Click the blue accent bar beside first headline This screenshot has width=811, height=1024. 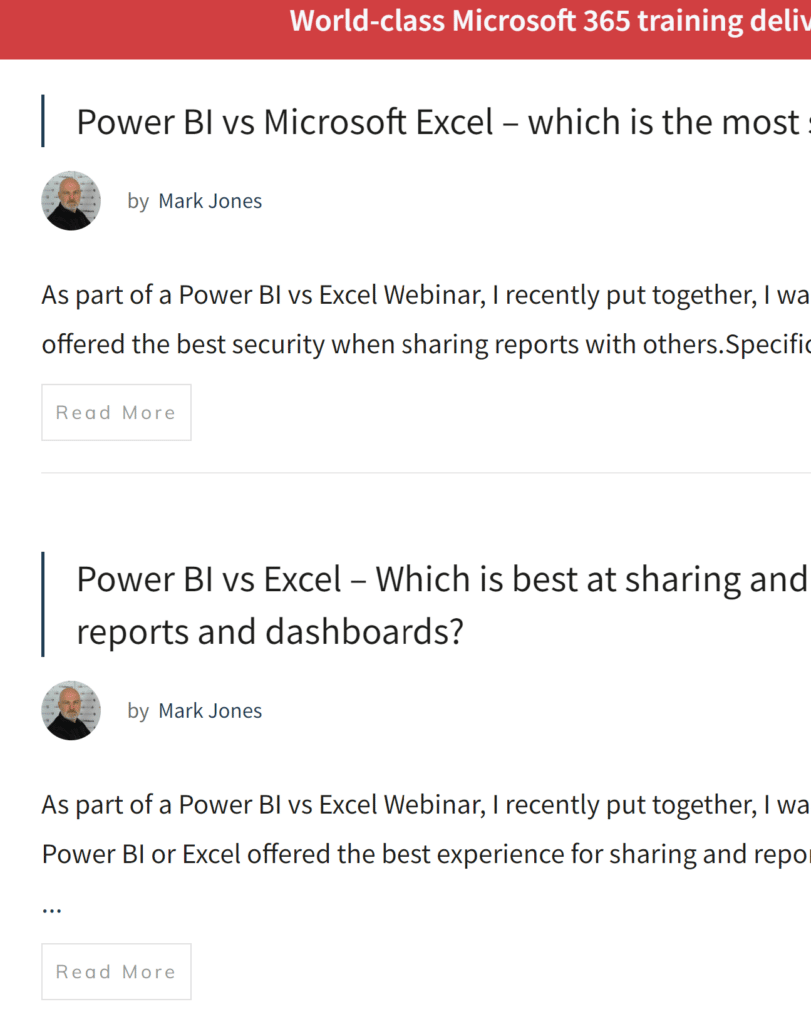point(43,121)
